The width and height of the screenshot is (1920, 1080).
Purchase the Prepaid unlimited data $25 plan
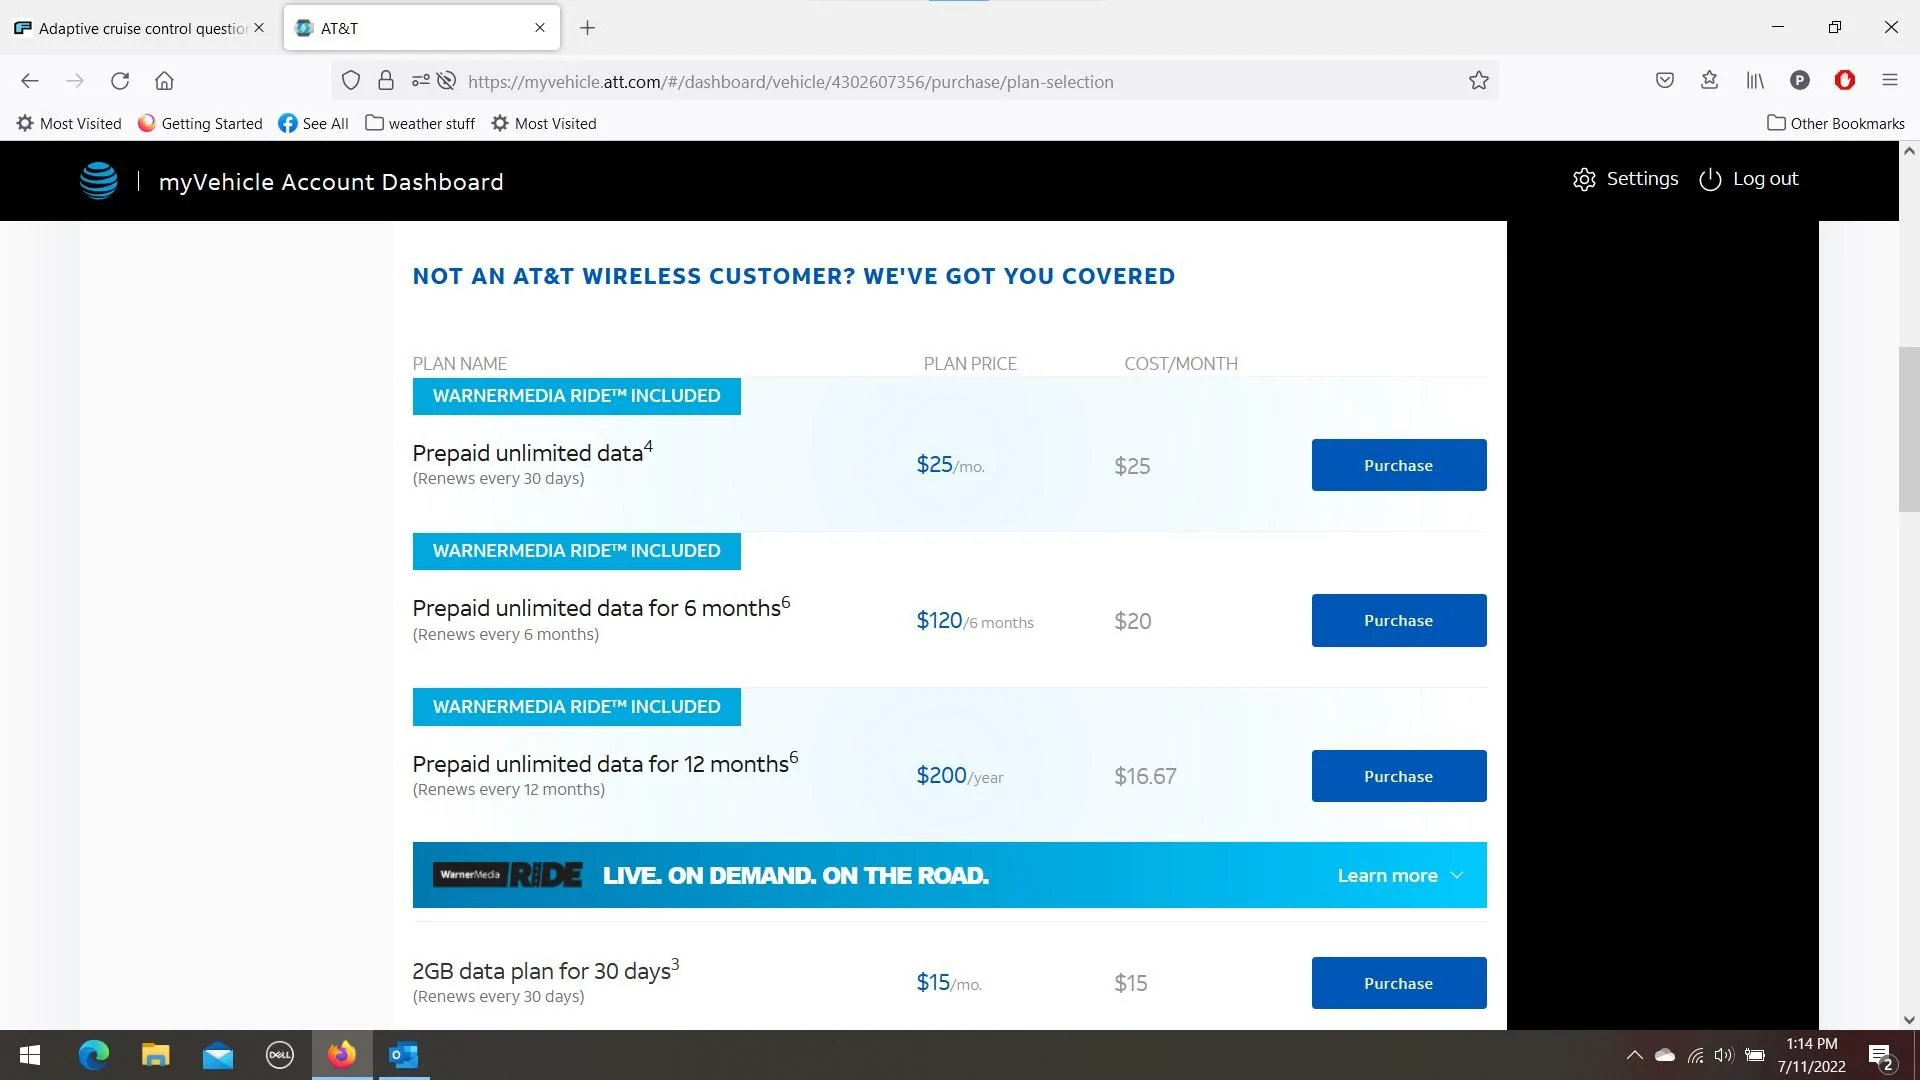click(x=1398, y=464)
